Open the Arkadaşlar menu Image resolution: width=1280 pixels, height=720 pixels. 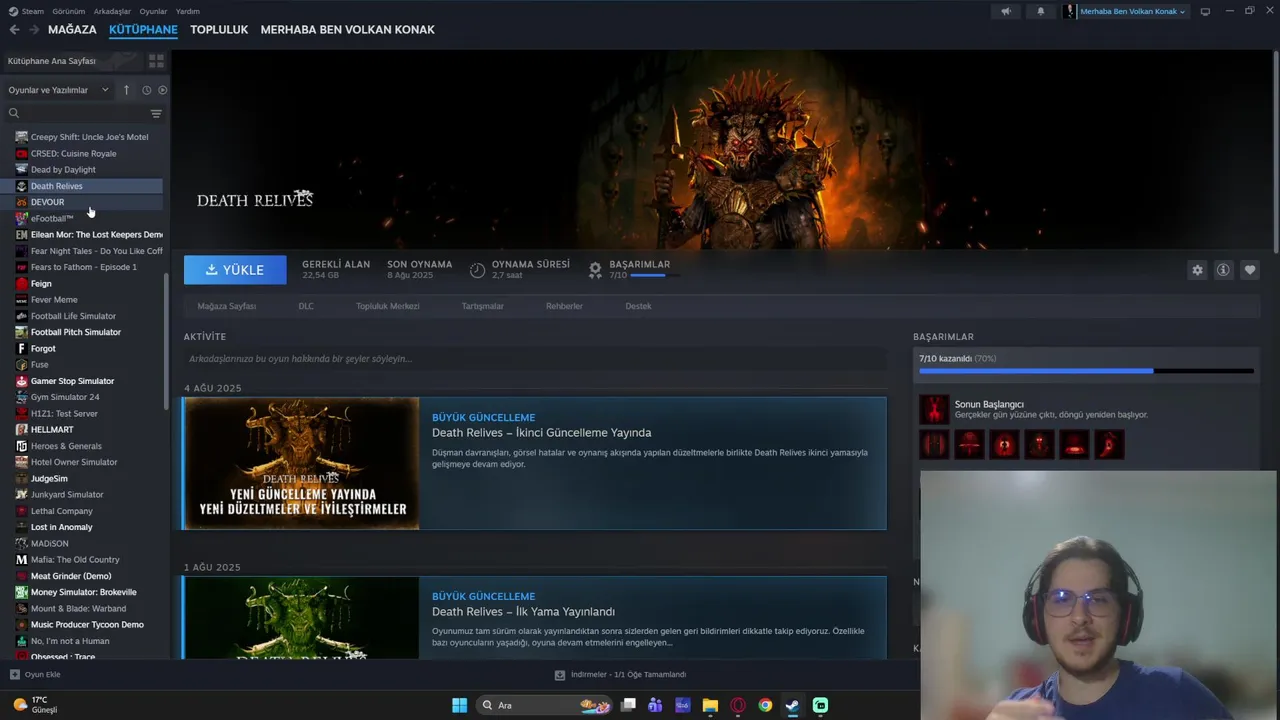112,11
